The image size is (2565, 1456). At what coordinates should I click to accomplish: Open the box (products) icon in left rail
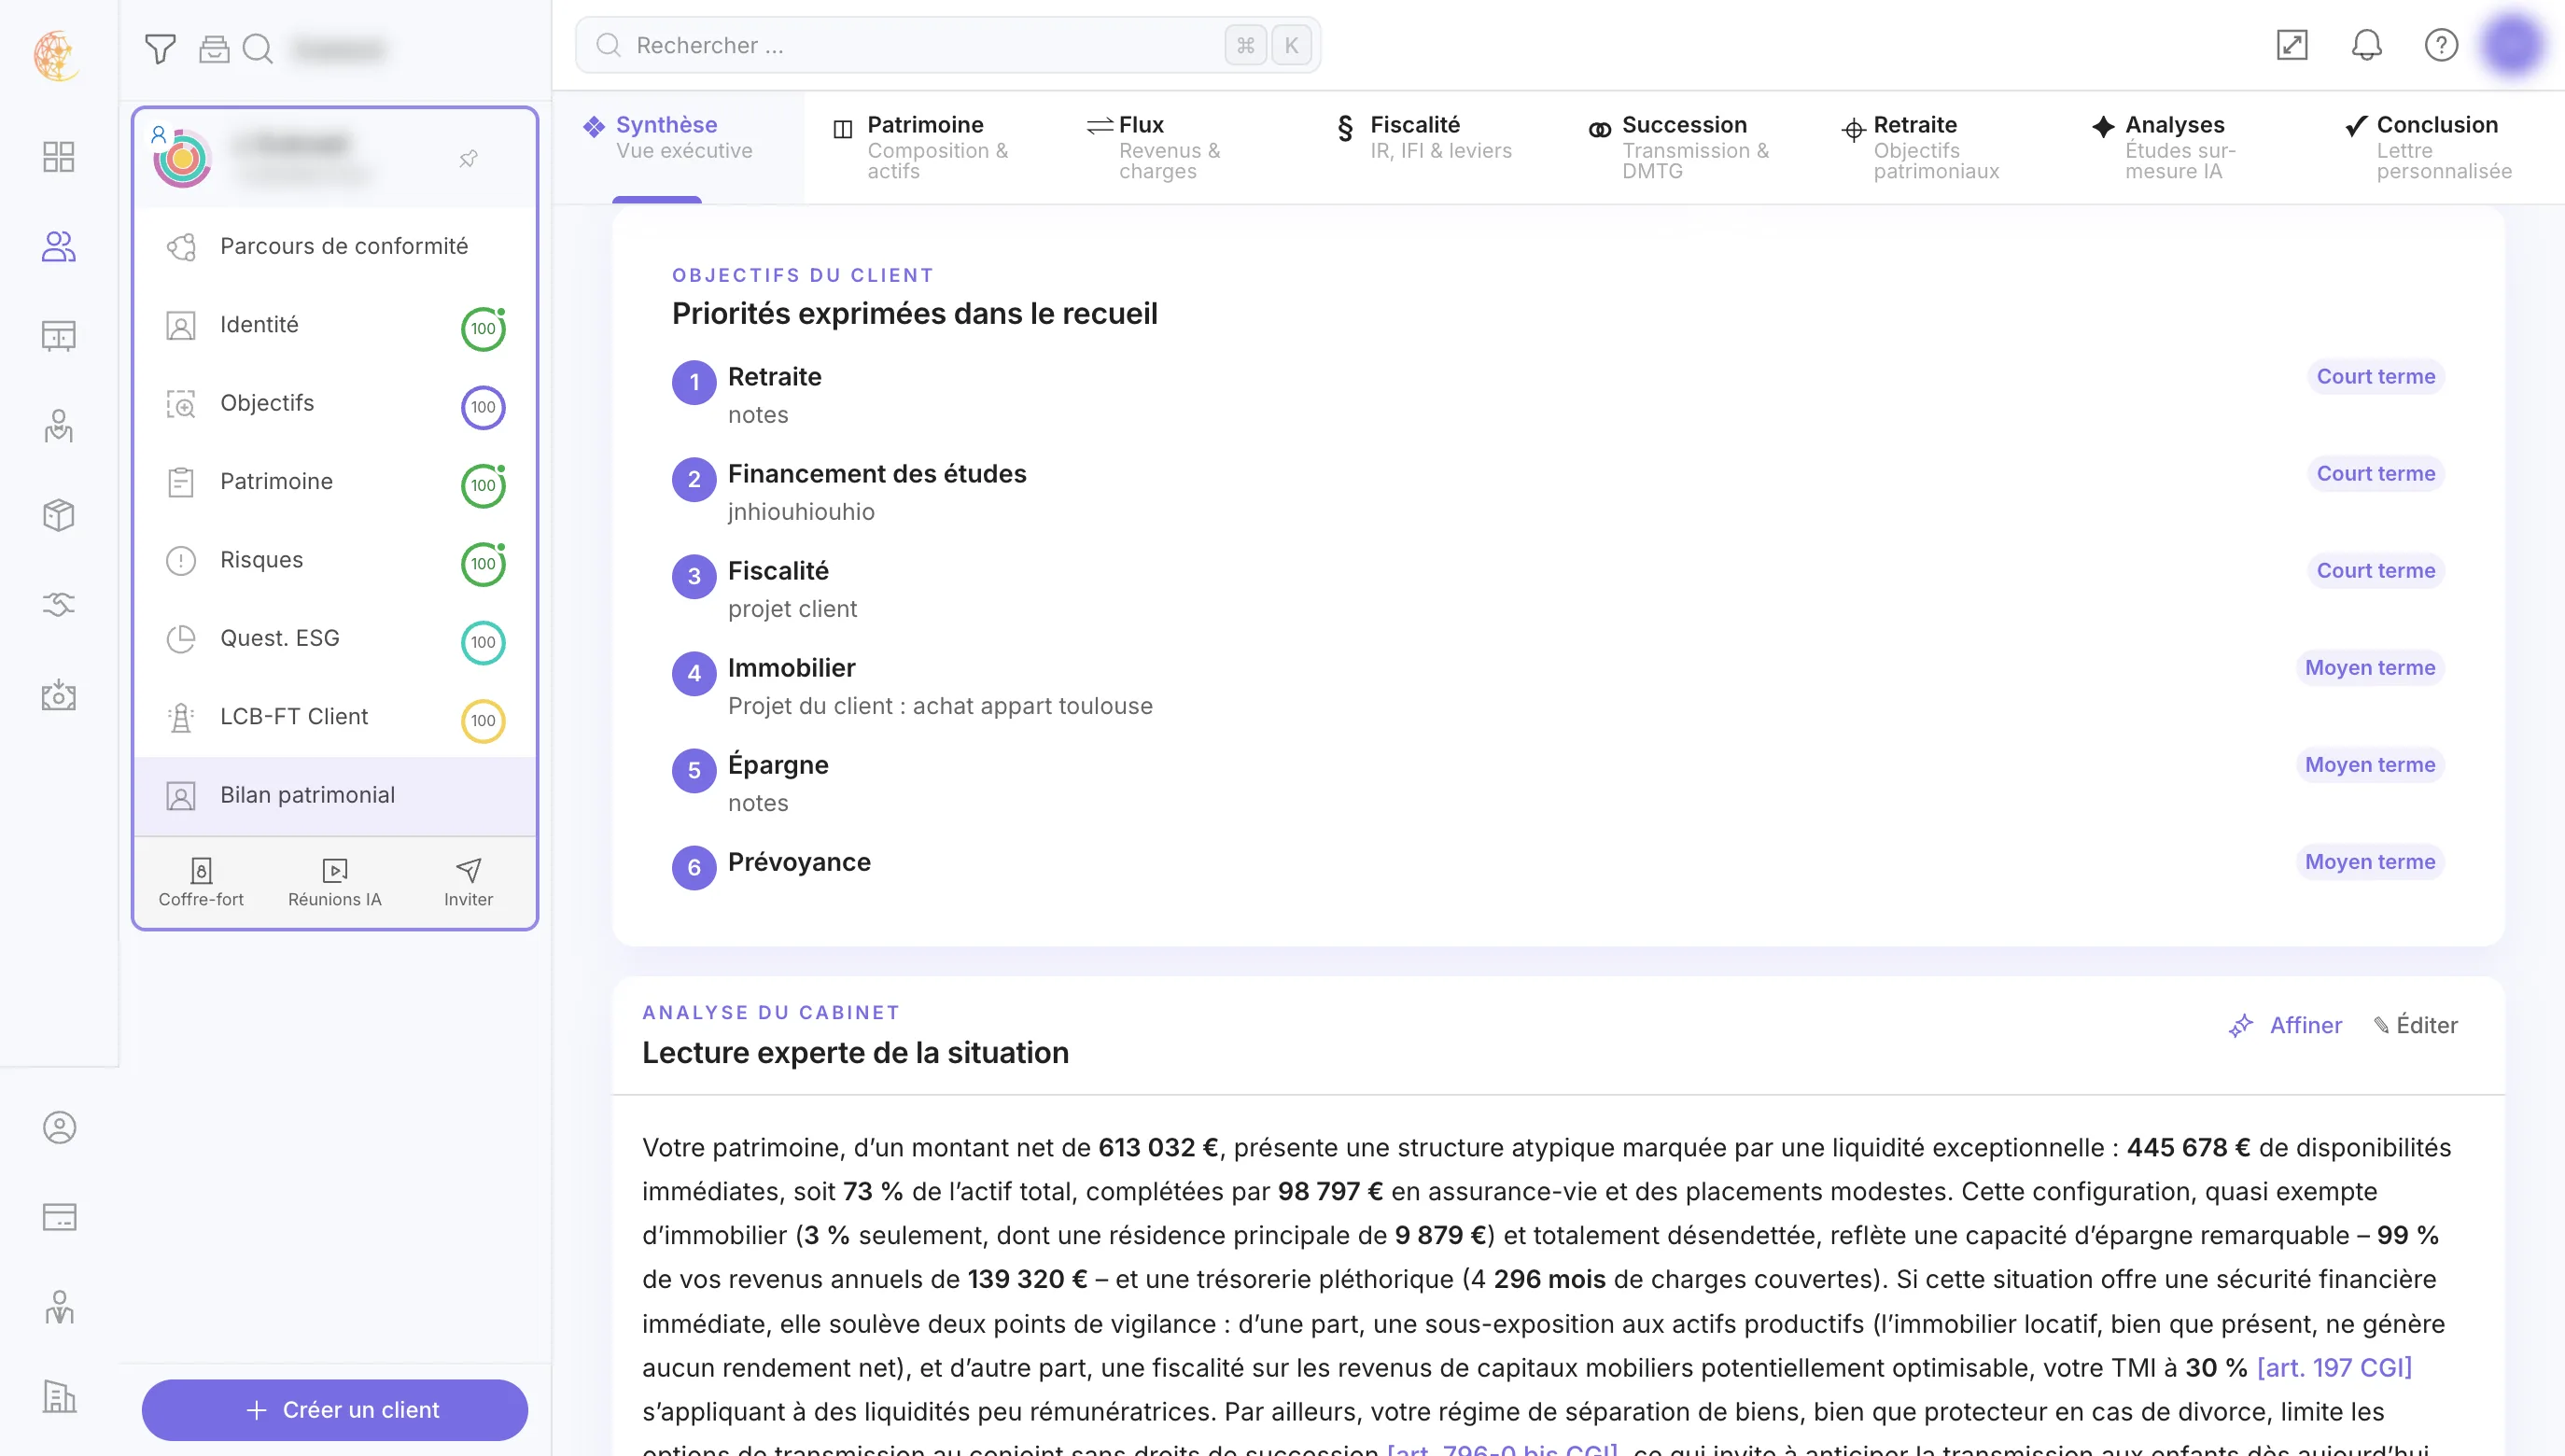[x=59, y=515]
